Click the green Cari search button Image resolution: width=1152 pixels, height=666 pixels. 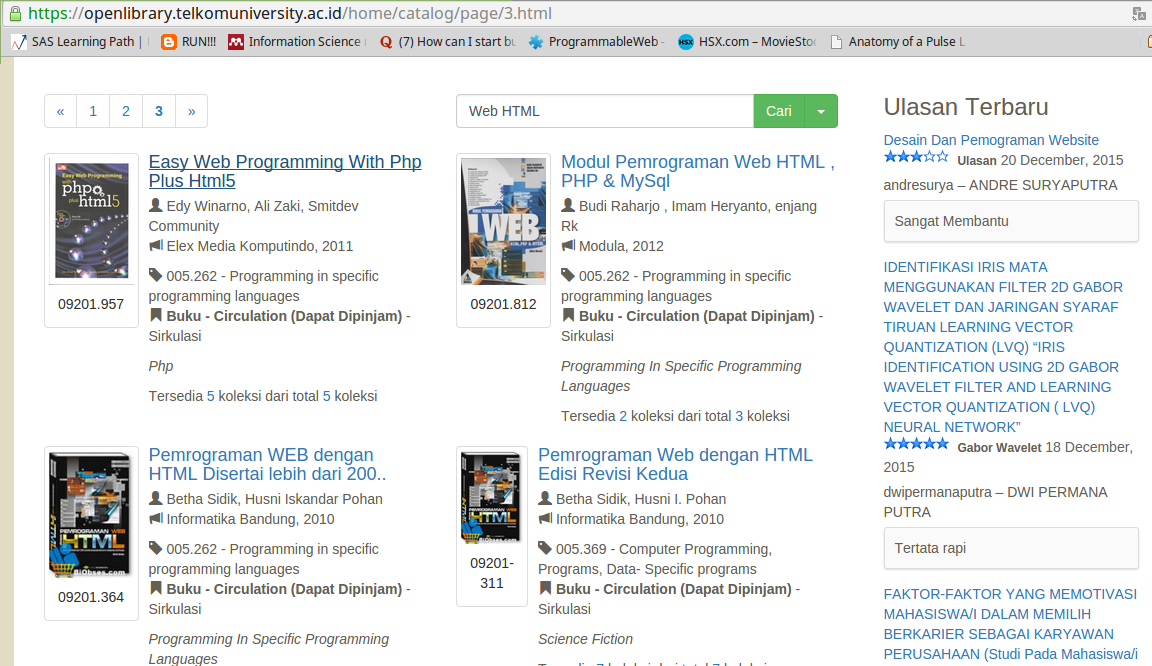779,111
